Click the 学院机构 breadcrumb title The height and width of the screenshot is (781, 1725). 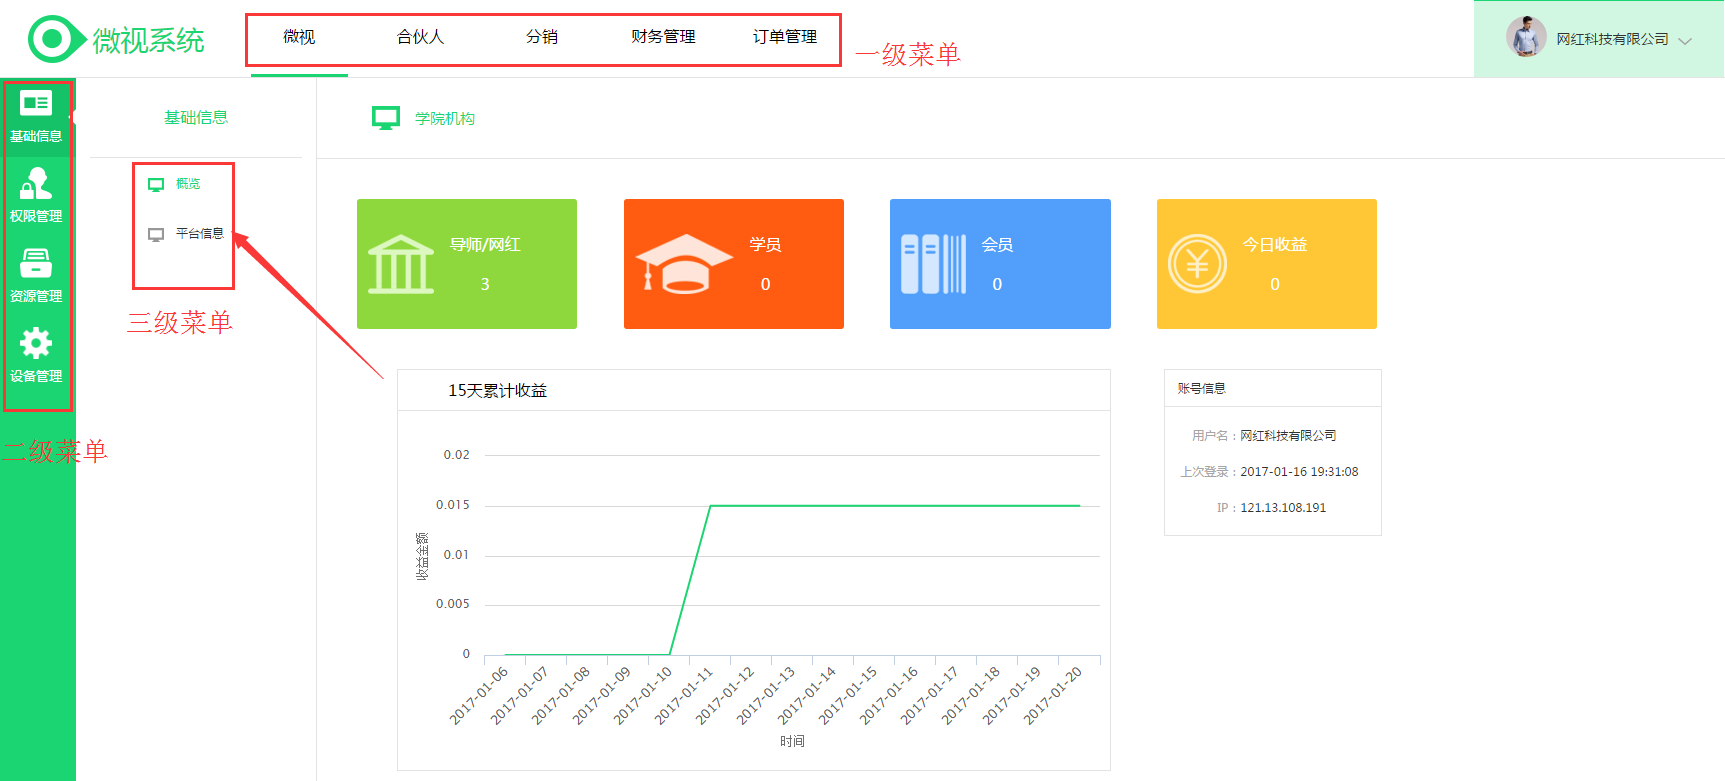click(x=445, y=119)
